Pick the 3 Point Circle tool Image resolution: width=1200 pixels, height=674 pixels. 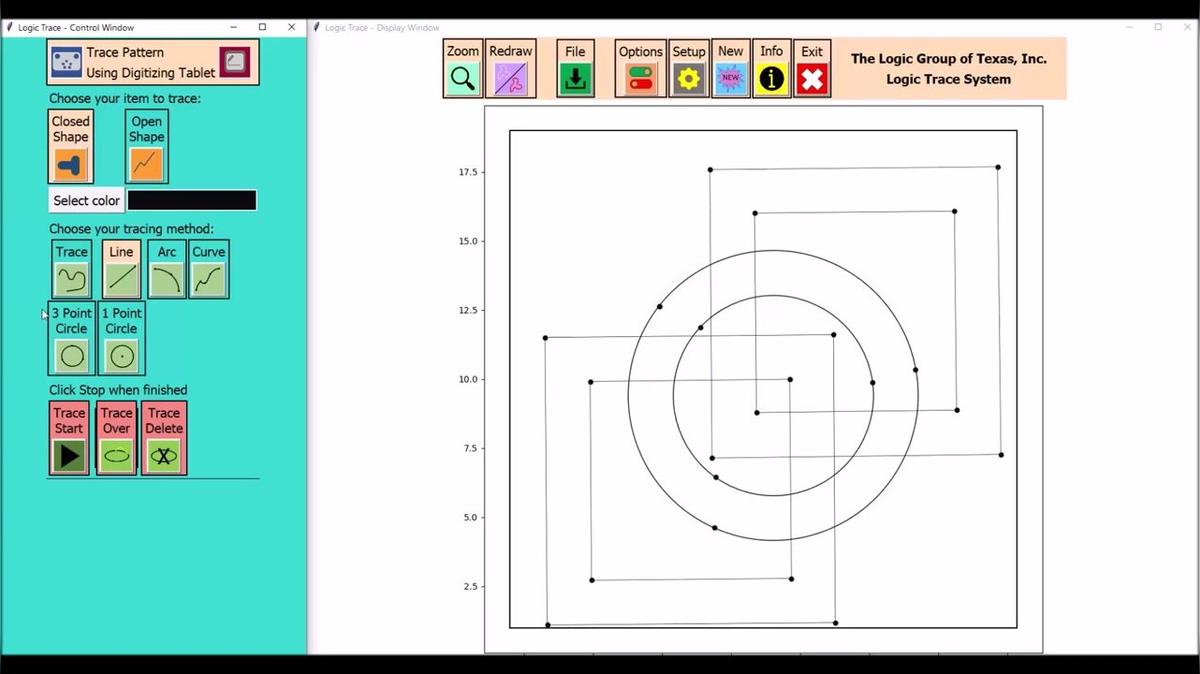70,338
